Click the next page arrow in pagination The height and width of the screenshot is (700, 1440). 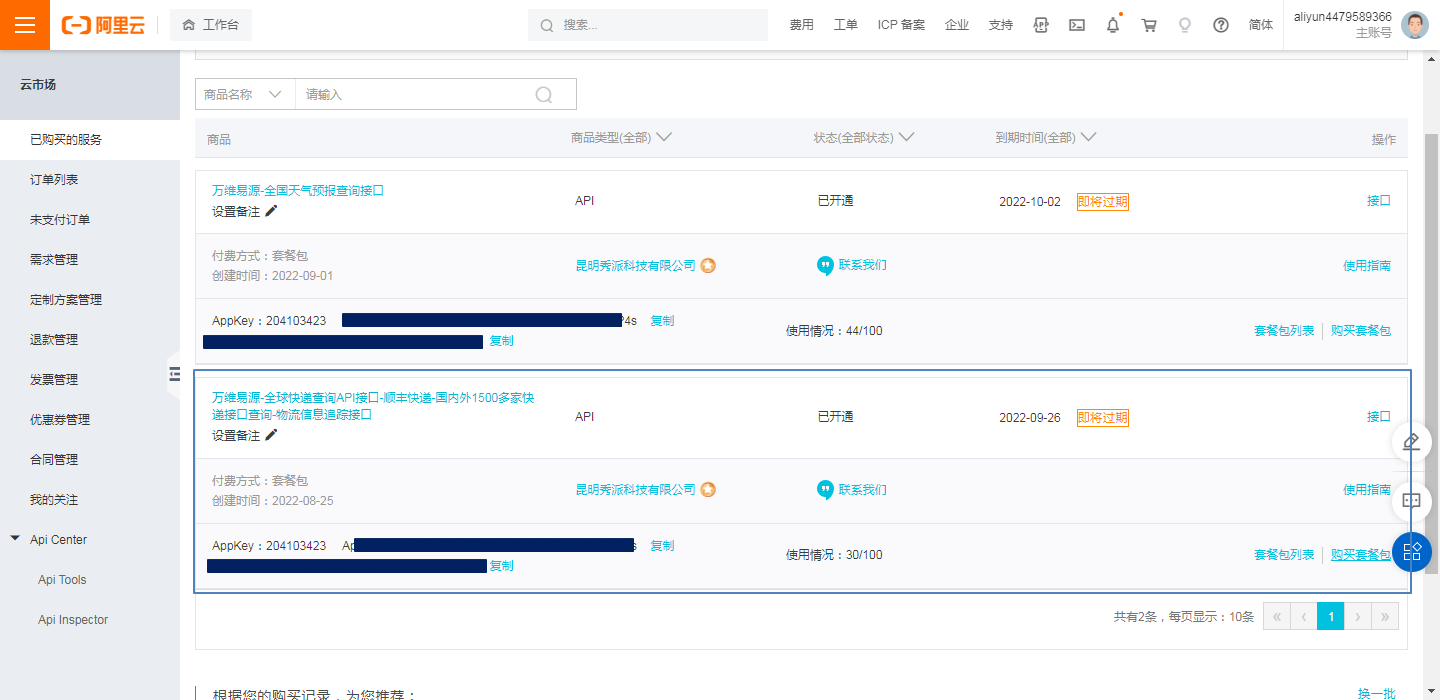1357,617
